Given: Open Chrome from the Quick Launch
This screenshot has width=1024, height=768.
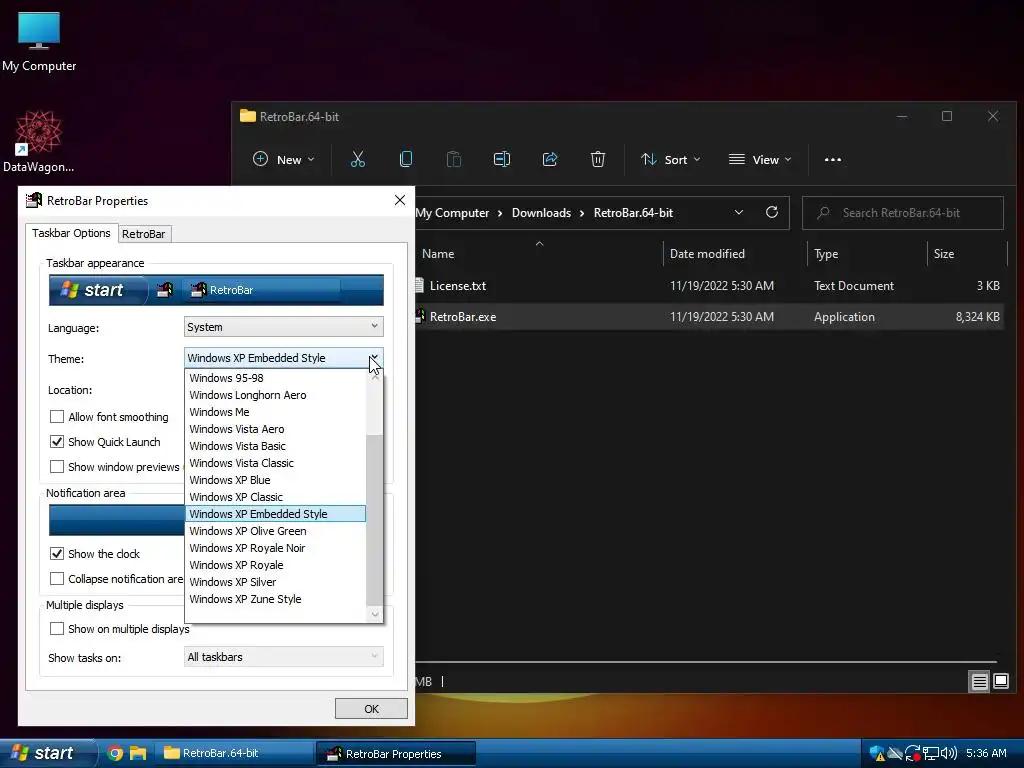Looking at the screenshot, I should click(115, 753).
